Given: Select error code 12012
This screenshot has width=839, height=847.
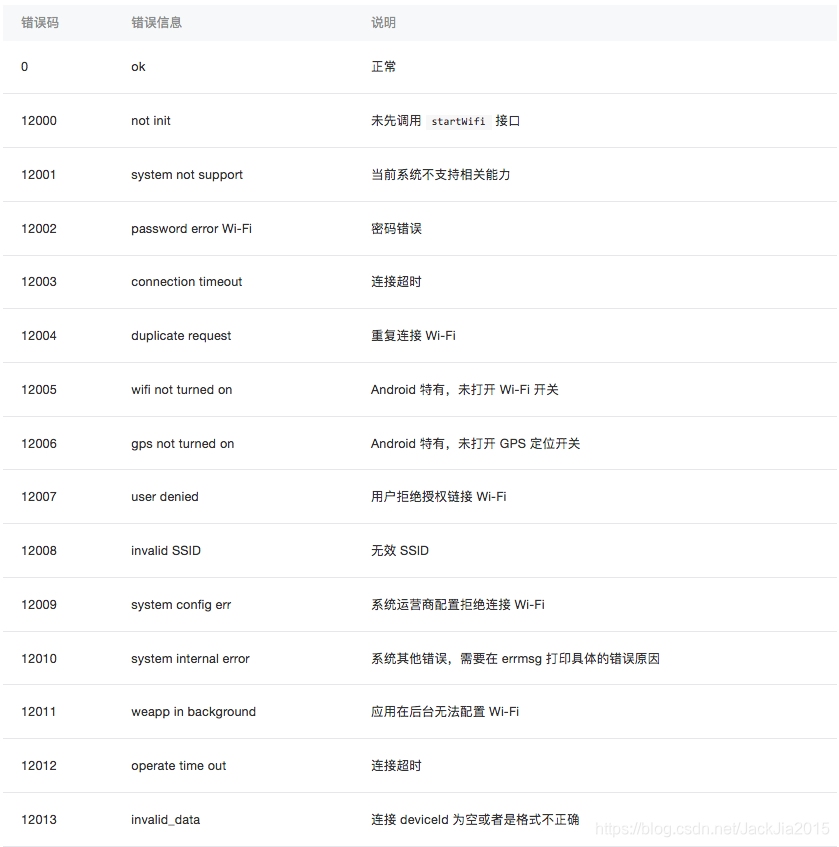Looking at the screenshot, I should pos(39,766).
